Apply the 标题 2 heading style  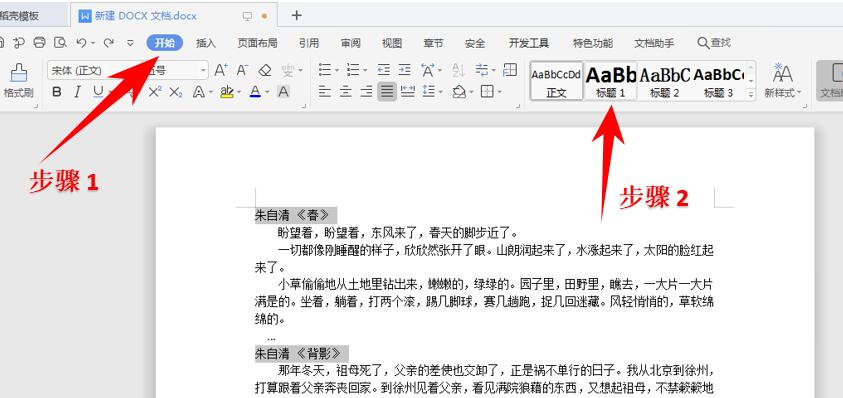[665, 81]
